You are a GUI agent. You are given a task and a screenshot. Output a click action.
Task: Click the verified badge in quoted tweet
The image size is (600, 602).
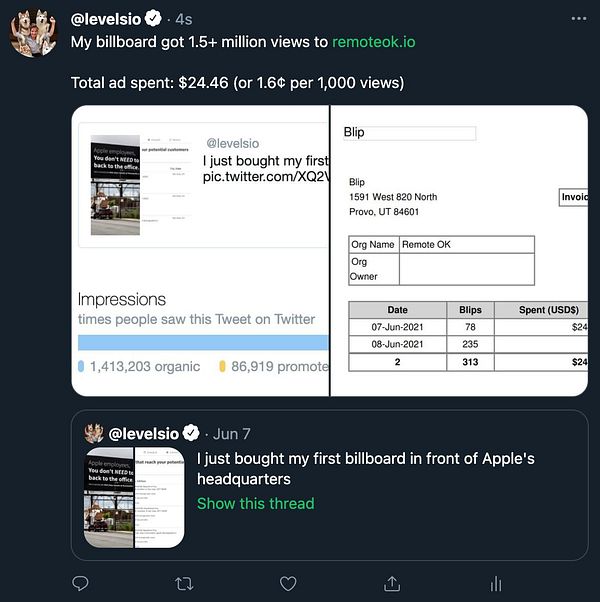190,433
